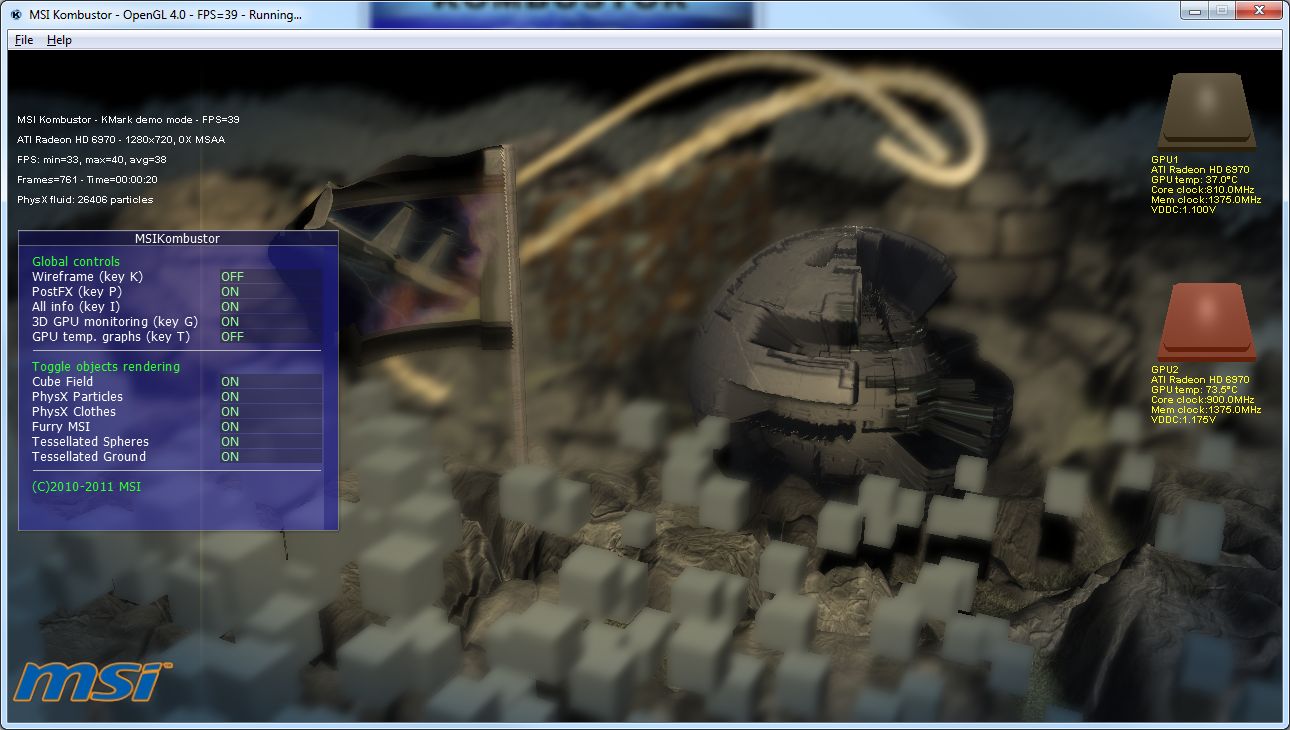Screen dimensions: 1290x730
Task: Maximize the MSI Kombustor window
Action: 1221,10
